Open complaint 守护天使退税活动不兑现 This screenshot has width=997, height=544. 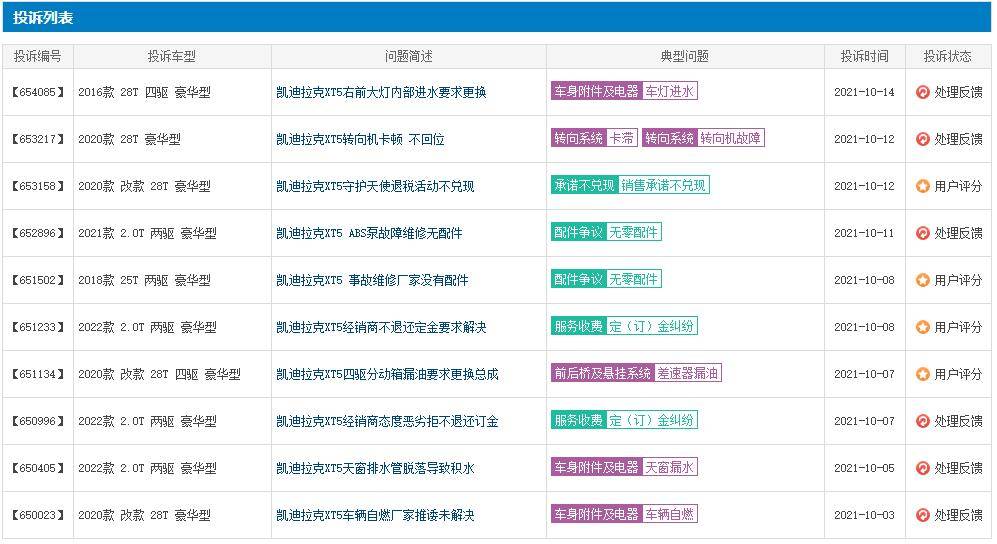(375, 186)
